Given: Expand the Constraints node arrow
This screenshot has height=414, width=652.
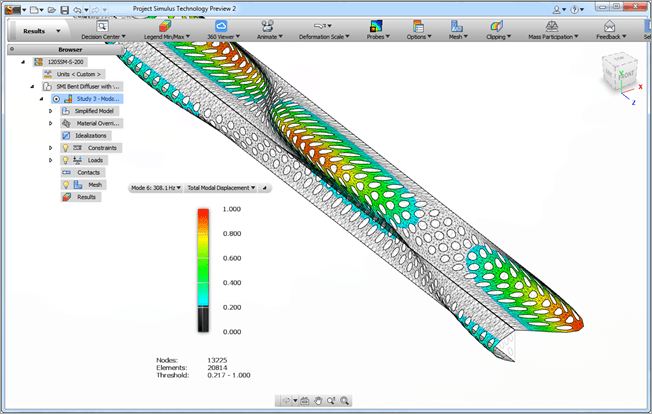Looking at the screenshot, I should point(51,148).
